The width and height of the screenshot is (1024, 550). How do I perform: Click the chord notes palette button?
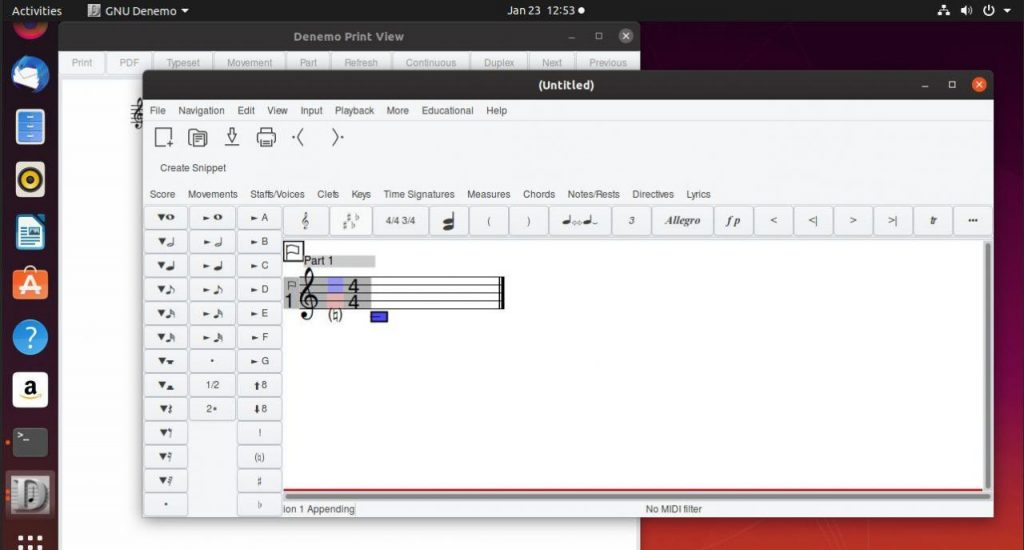pyautogui.click(x=449, y=221)
